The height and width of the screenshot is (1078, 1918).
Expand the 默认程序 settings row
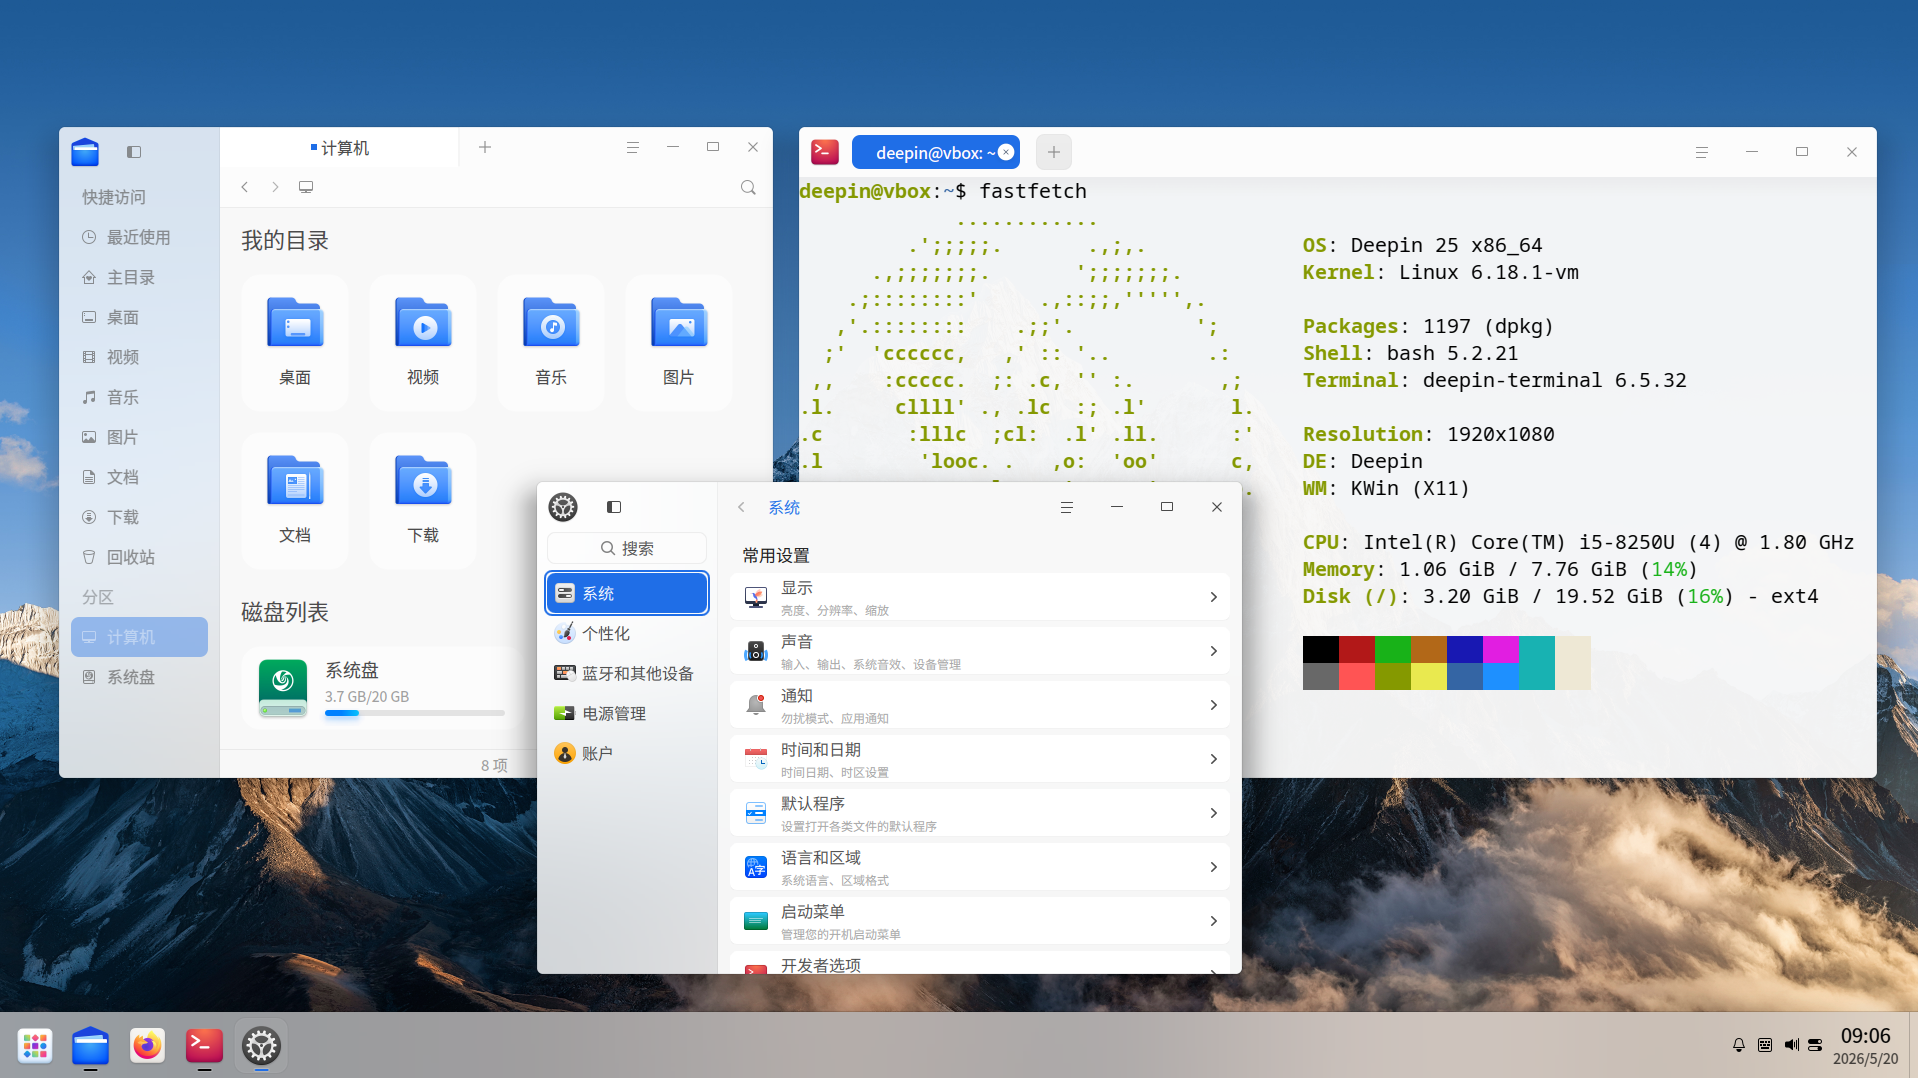(x=980, y=813)
